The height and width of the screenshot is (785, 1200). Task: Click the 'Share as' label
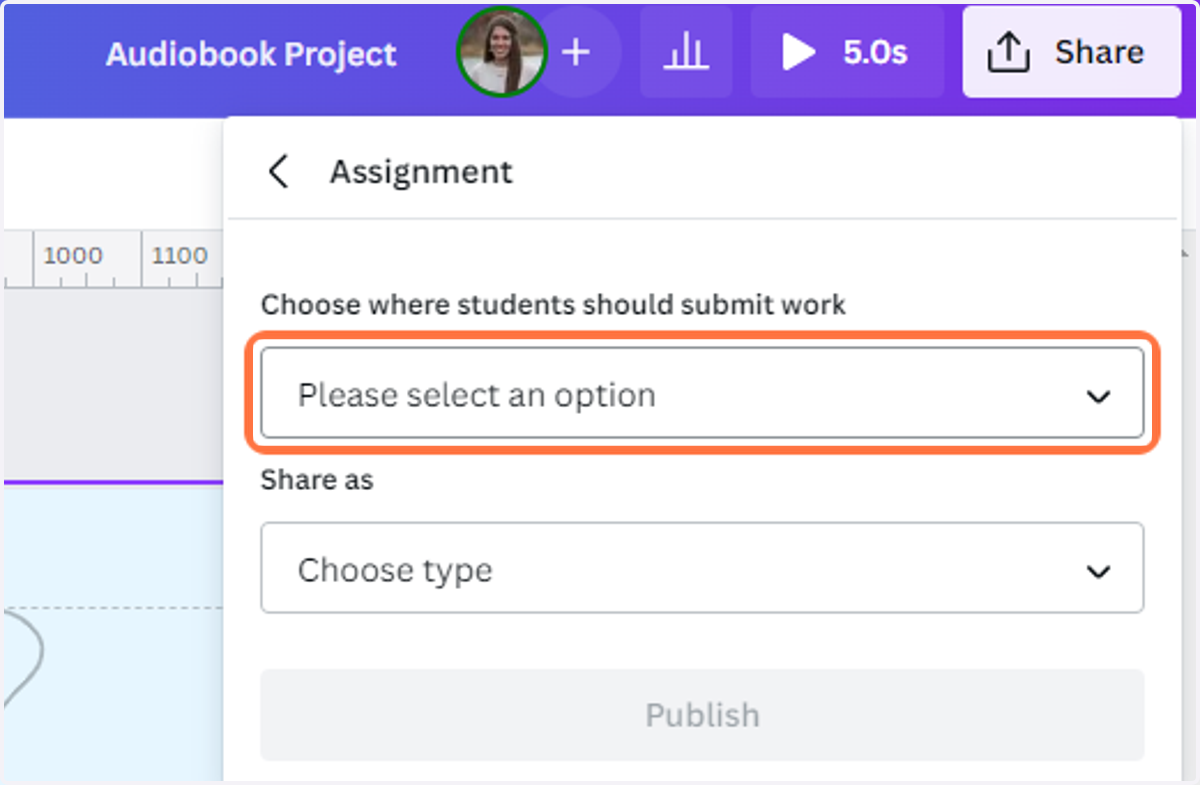317,480
